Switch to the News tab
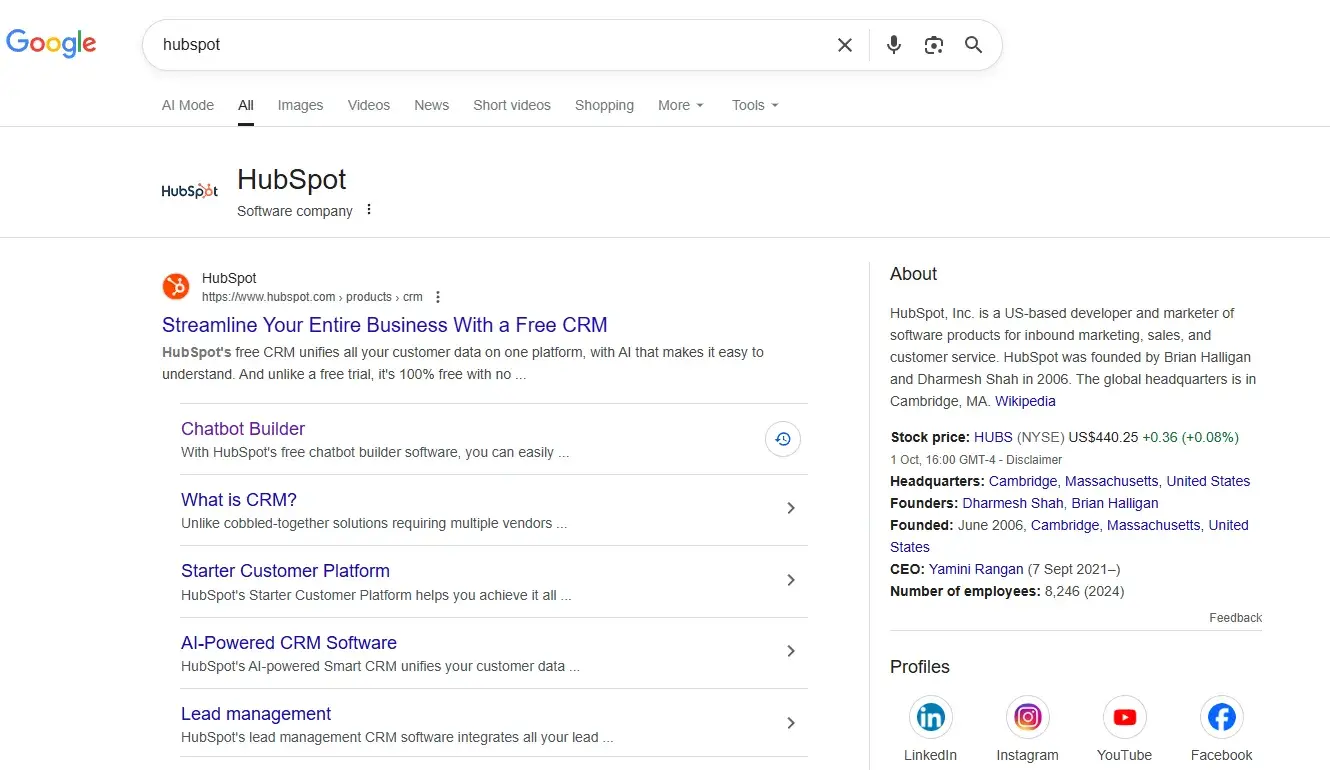Screen dimensions: 1330x770 pyautogui.click(x=431, y=105)
